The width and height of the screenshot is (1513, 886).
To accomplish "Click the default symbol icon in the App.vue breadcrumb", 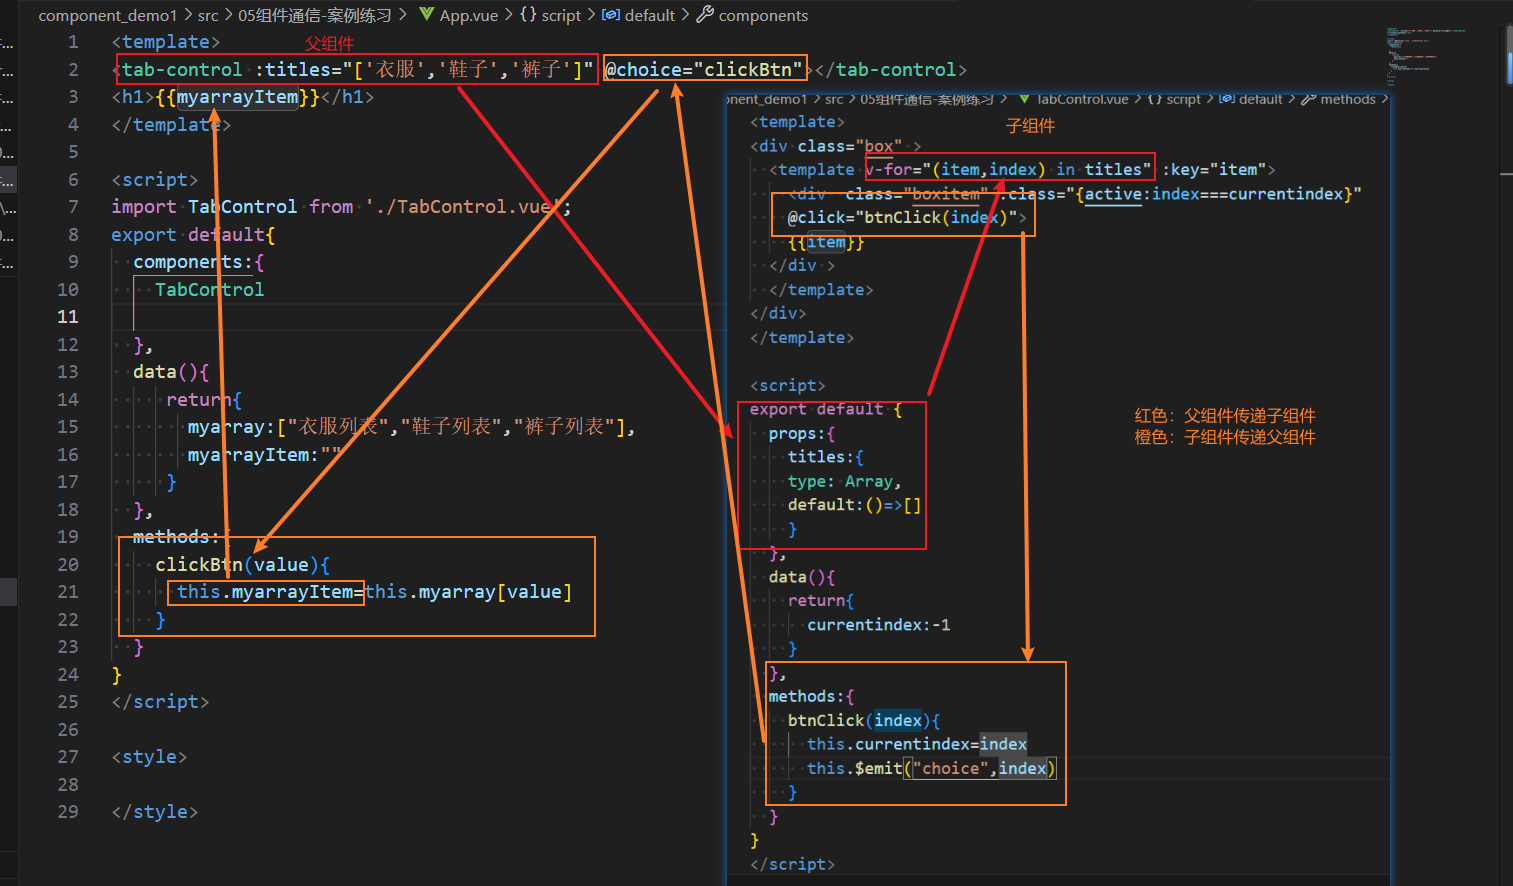I will 610,15.
